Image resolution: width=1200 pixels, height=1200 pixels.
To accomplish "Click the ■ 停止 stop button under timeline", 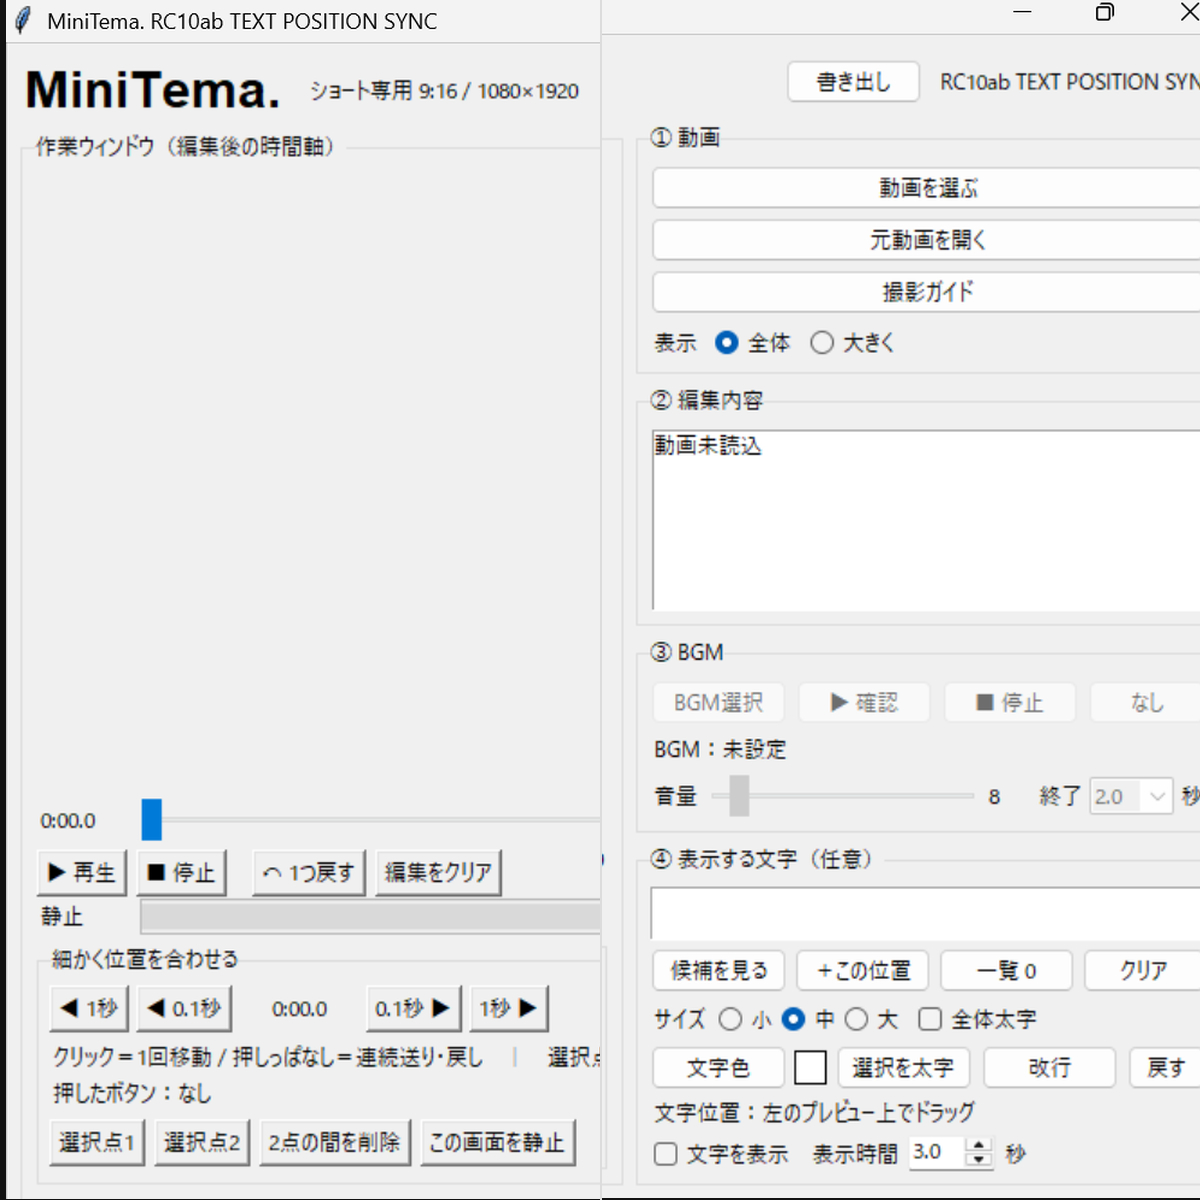I will pyautogui.click(x=181, y=873).
